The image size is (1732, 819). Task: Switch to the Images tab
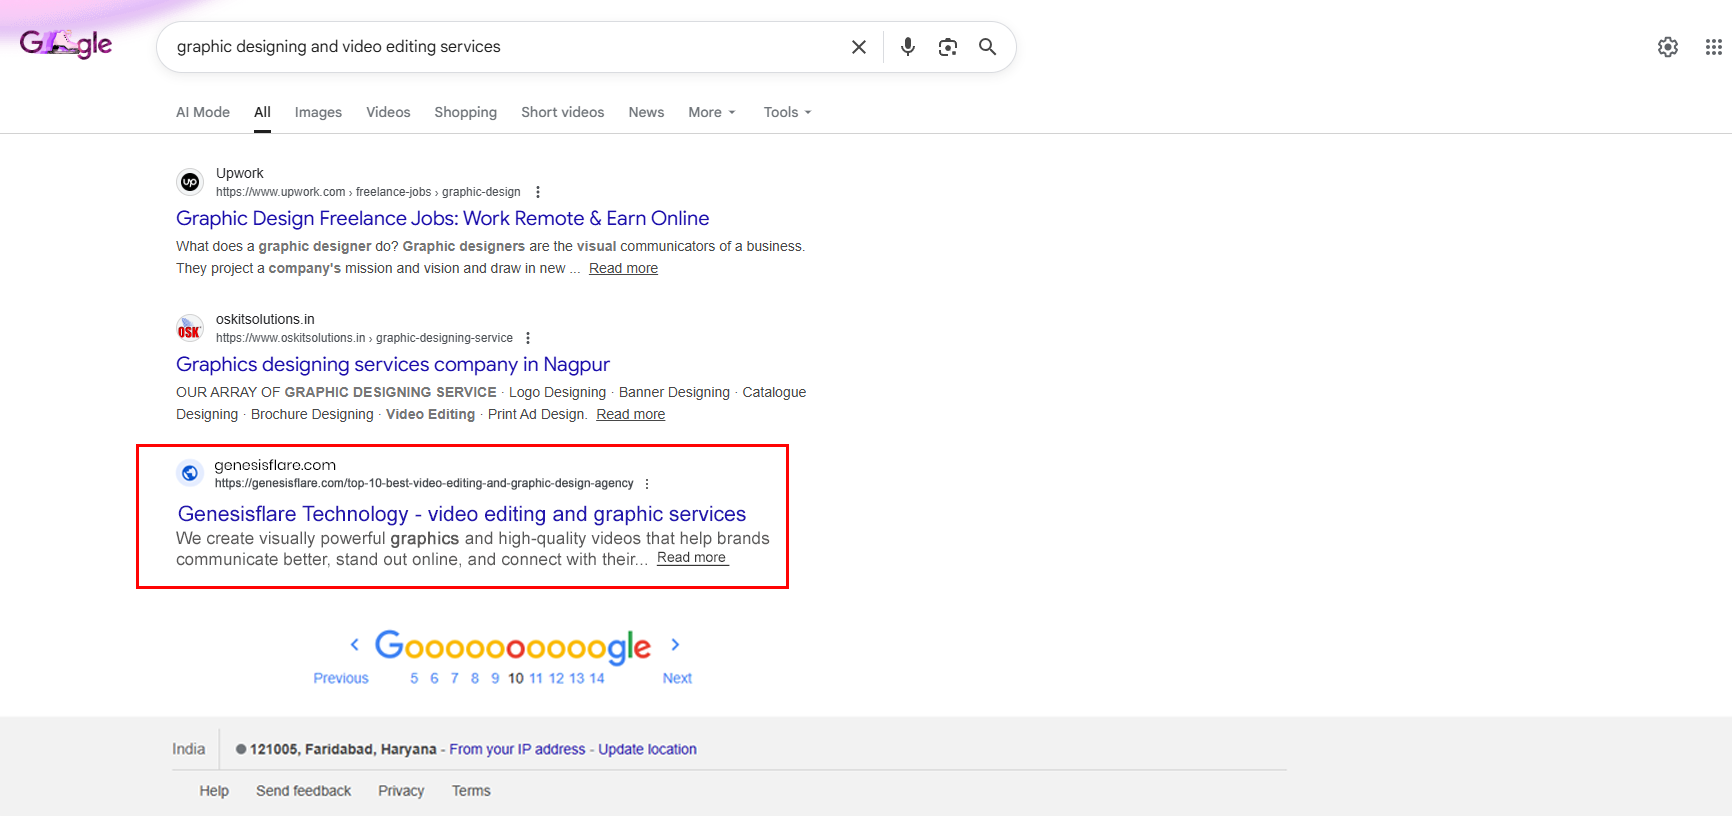pos(318,112)
